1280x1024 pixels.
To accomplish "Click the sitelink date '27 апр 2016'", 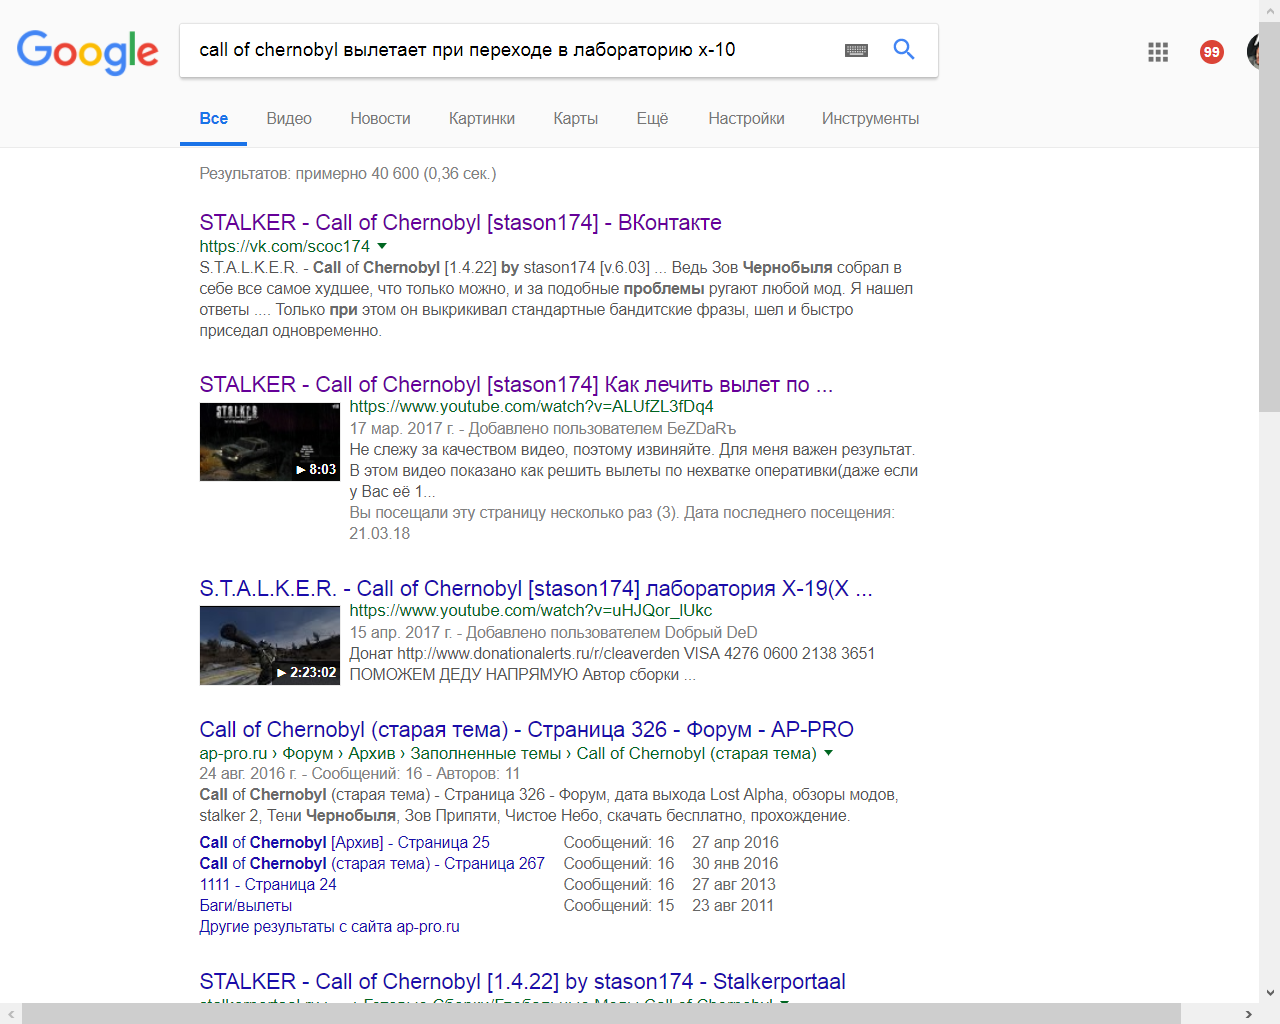I will pos(735,843).
